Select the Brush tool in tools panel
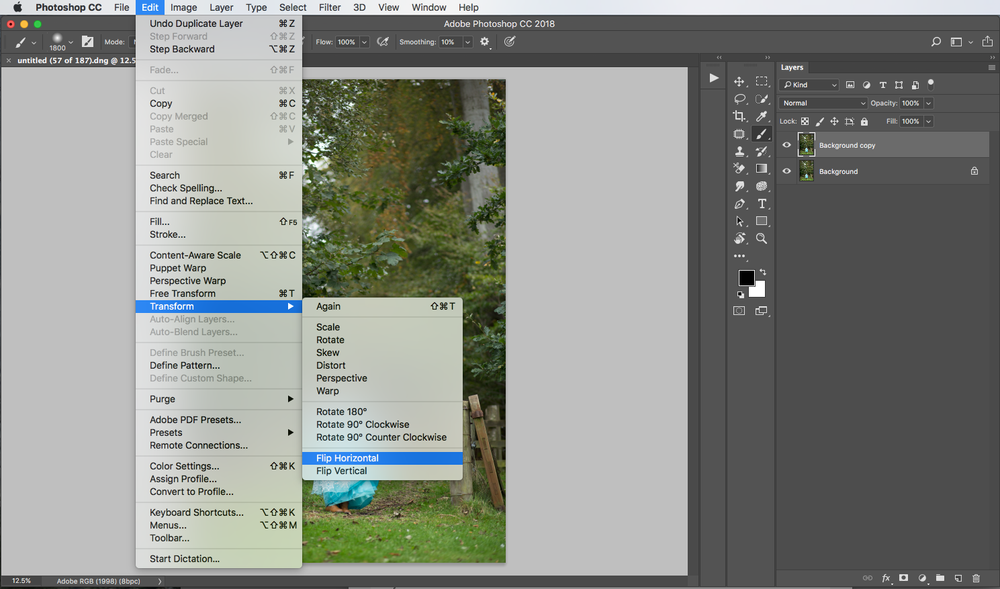 coord(761,134)
